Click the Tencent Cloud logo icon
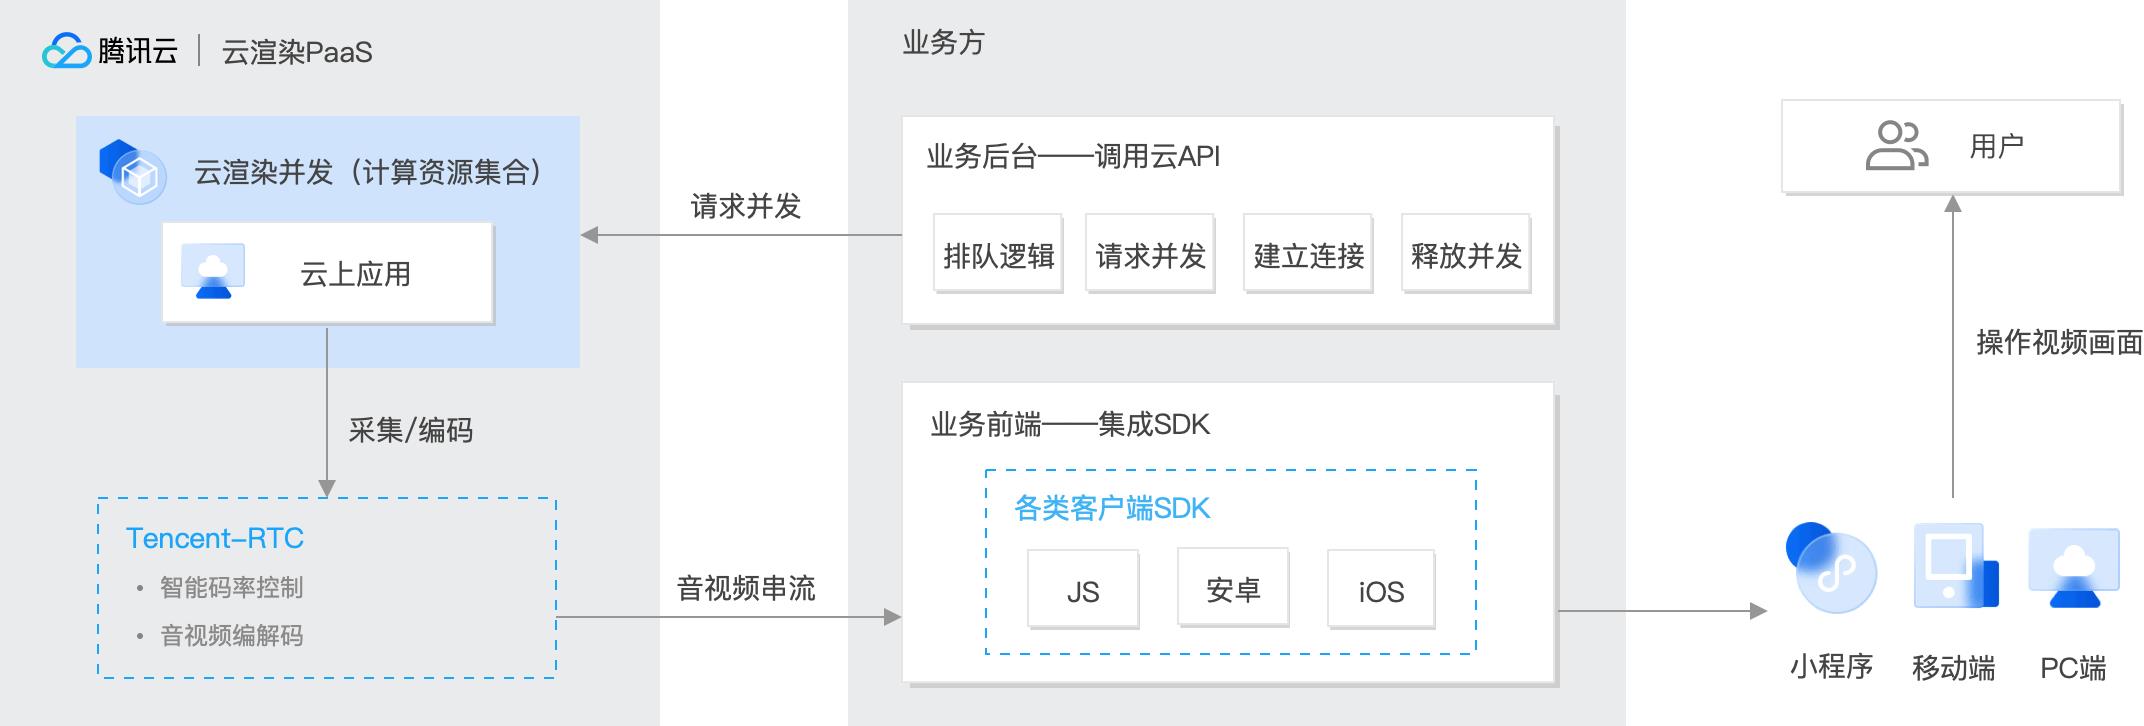2144x726 pixels. click(x=66, y=51)
